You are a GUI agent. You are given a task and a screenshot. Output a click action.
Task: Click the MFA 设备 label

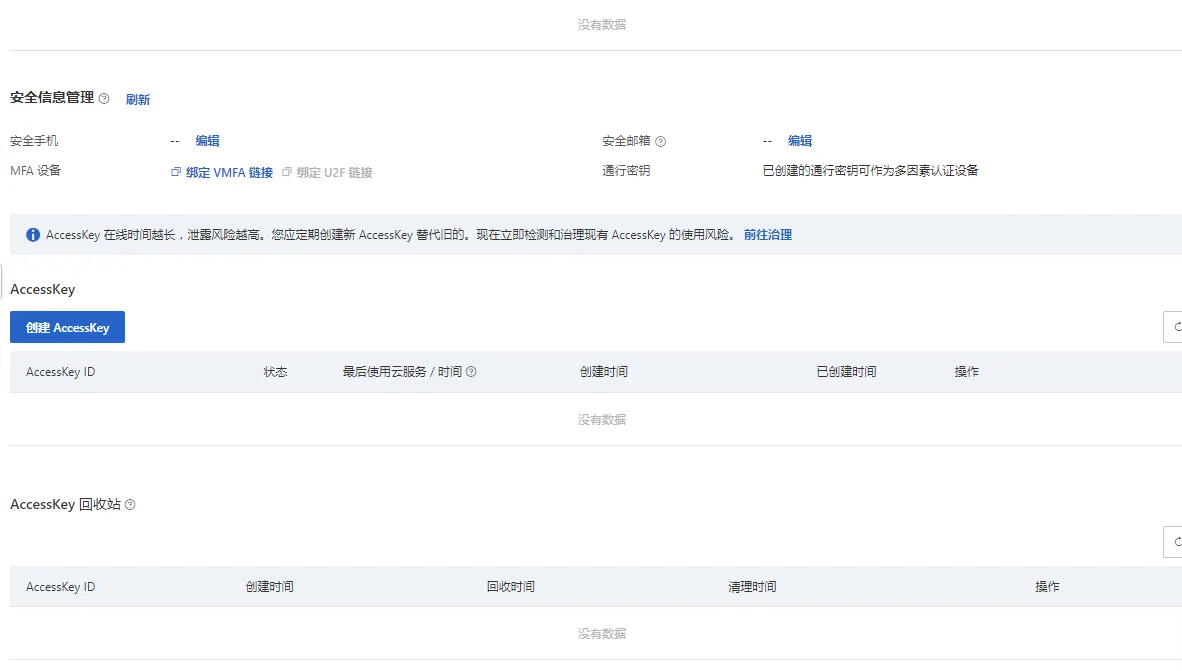(35, 171)
